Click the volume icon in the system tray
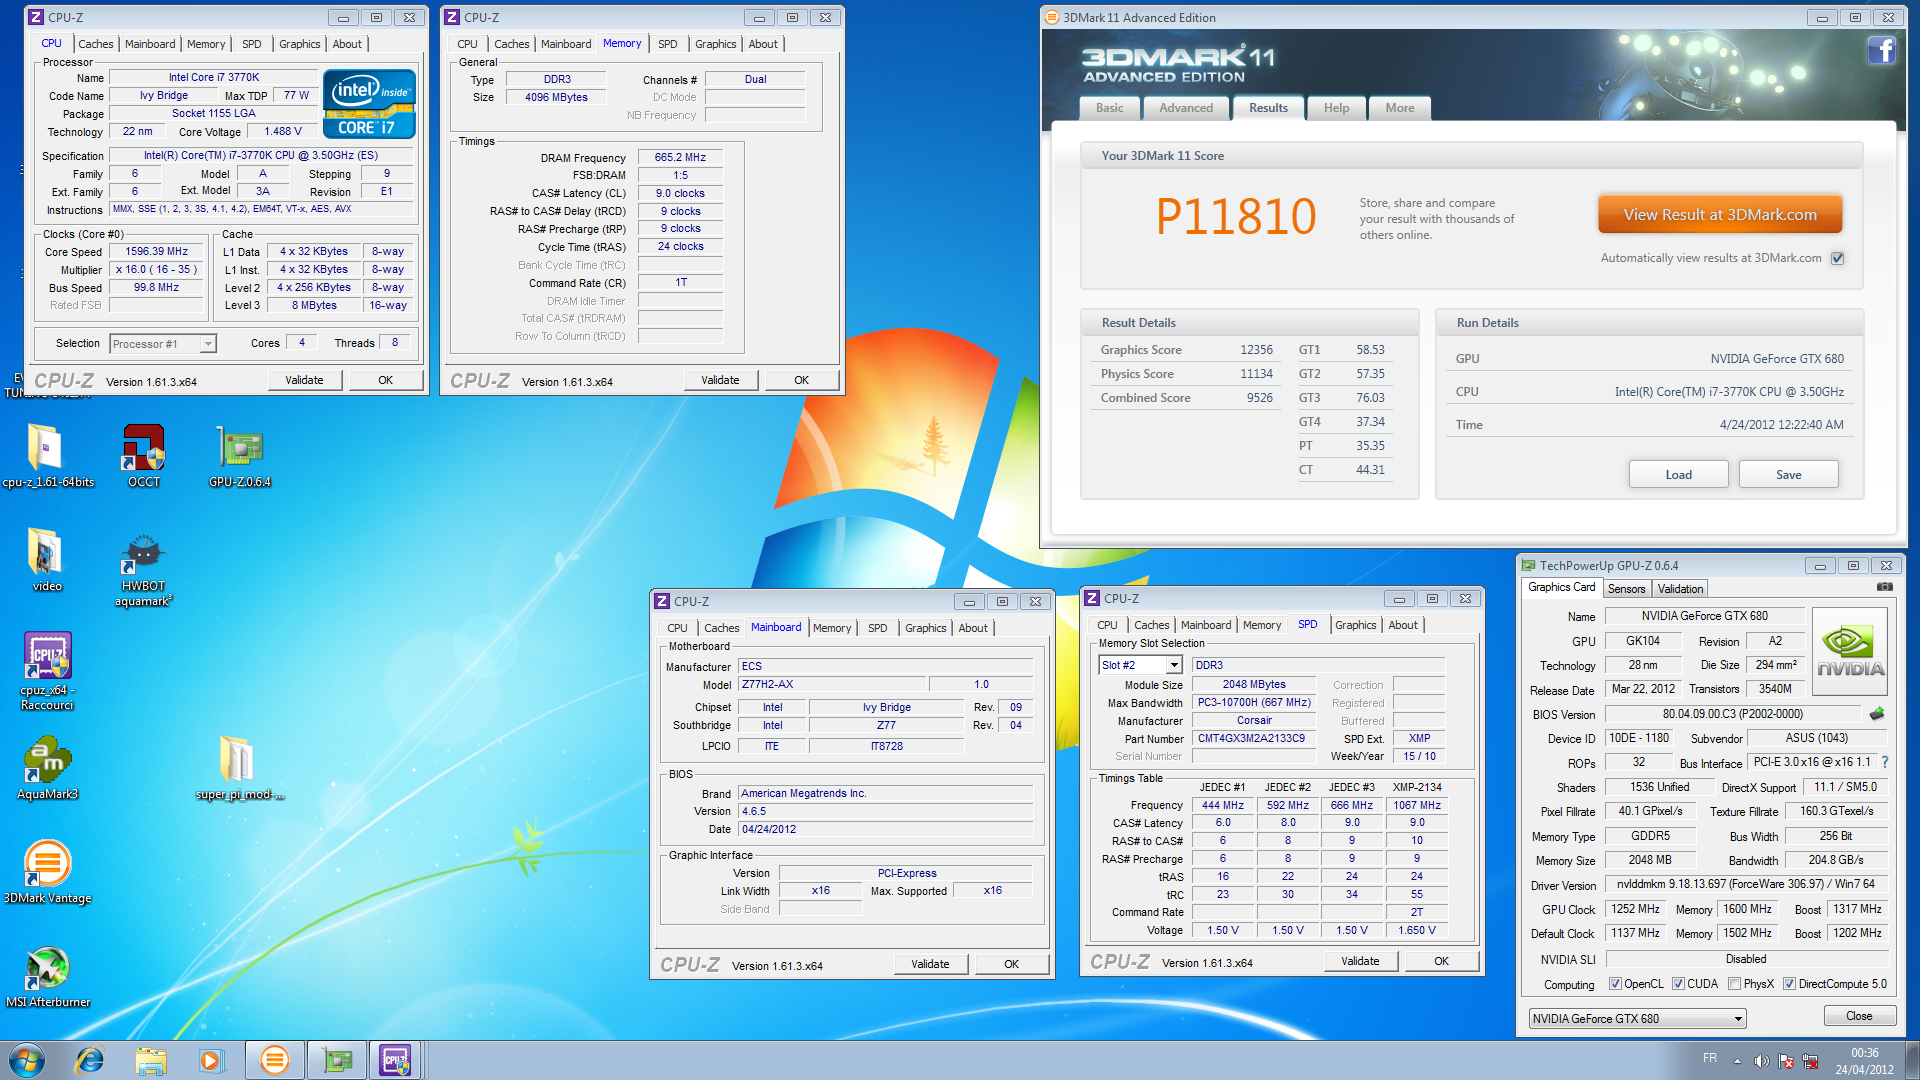The height and width of the screenshot is (1080, 1920). [x=1762, y=1061]
